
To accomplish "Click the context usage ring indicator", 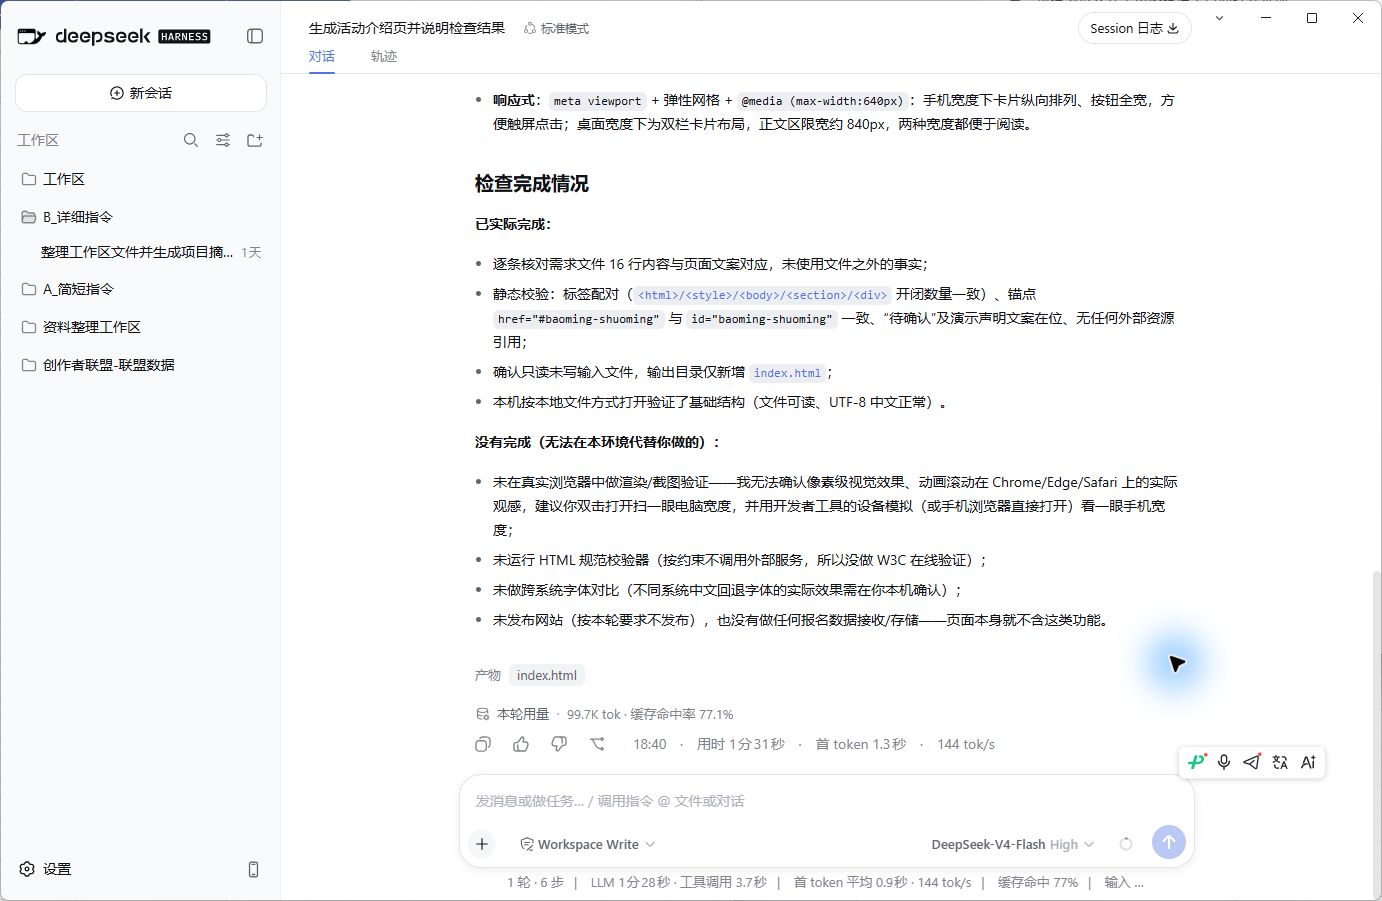I will [x=1126, y=844].
